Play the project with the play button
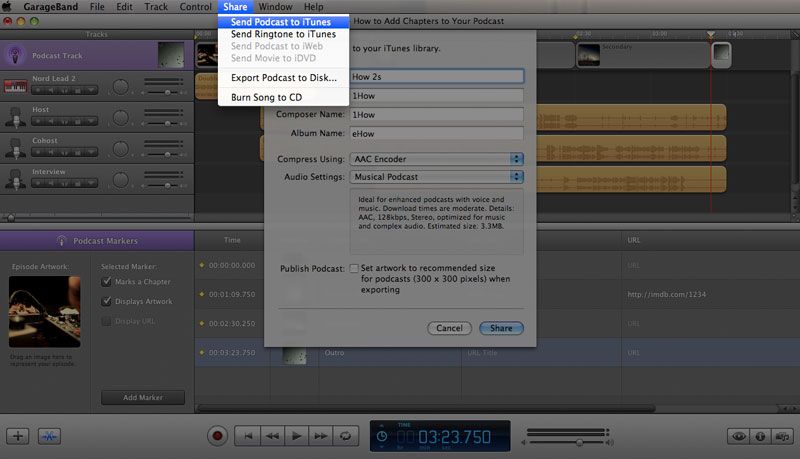The image size is (800, 459). (x=296, y=436)
